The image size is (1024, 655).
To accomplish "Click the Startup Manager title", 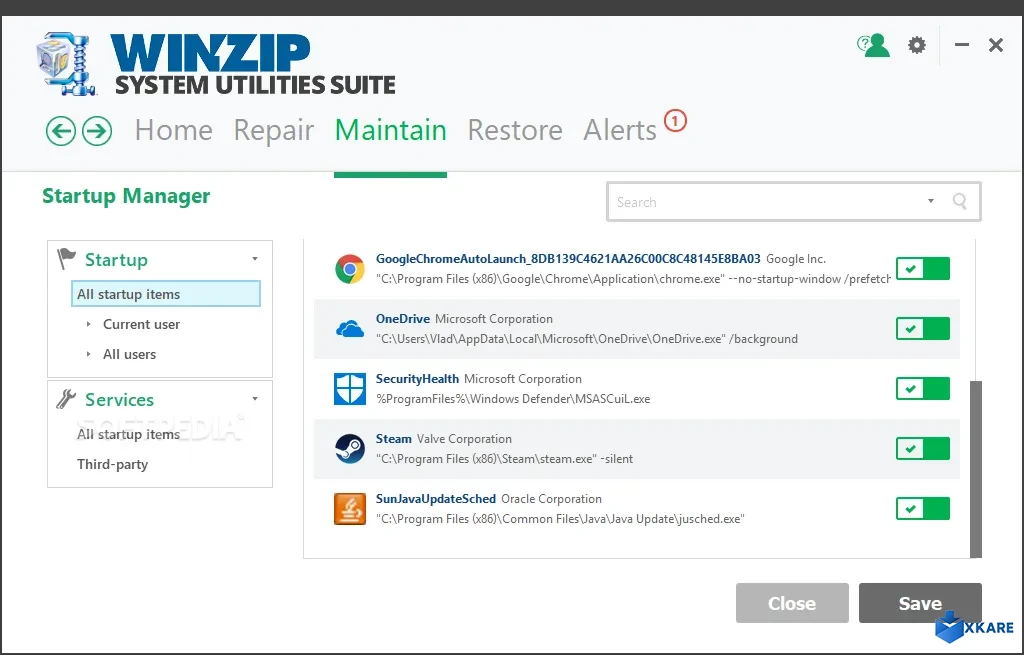I will click(126, 196).
